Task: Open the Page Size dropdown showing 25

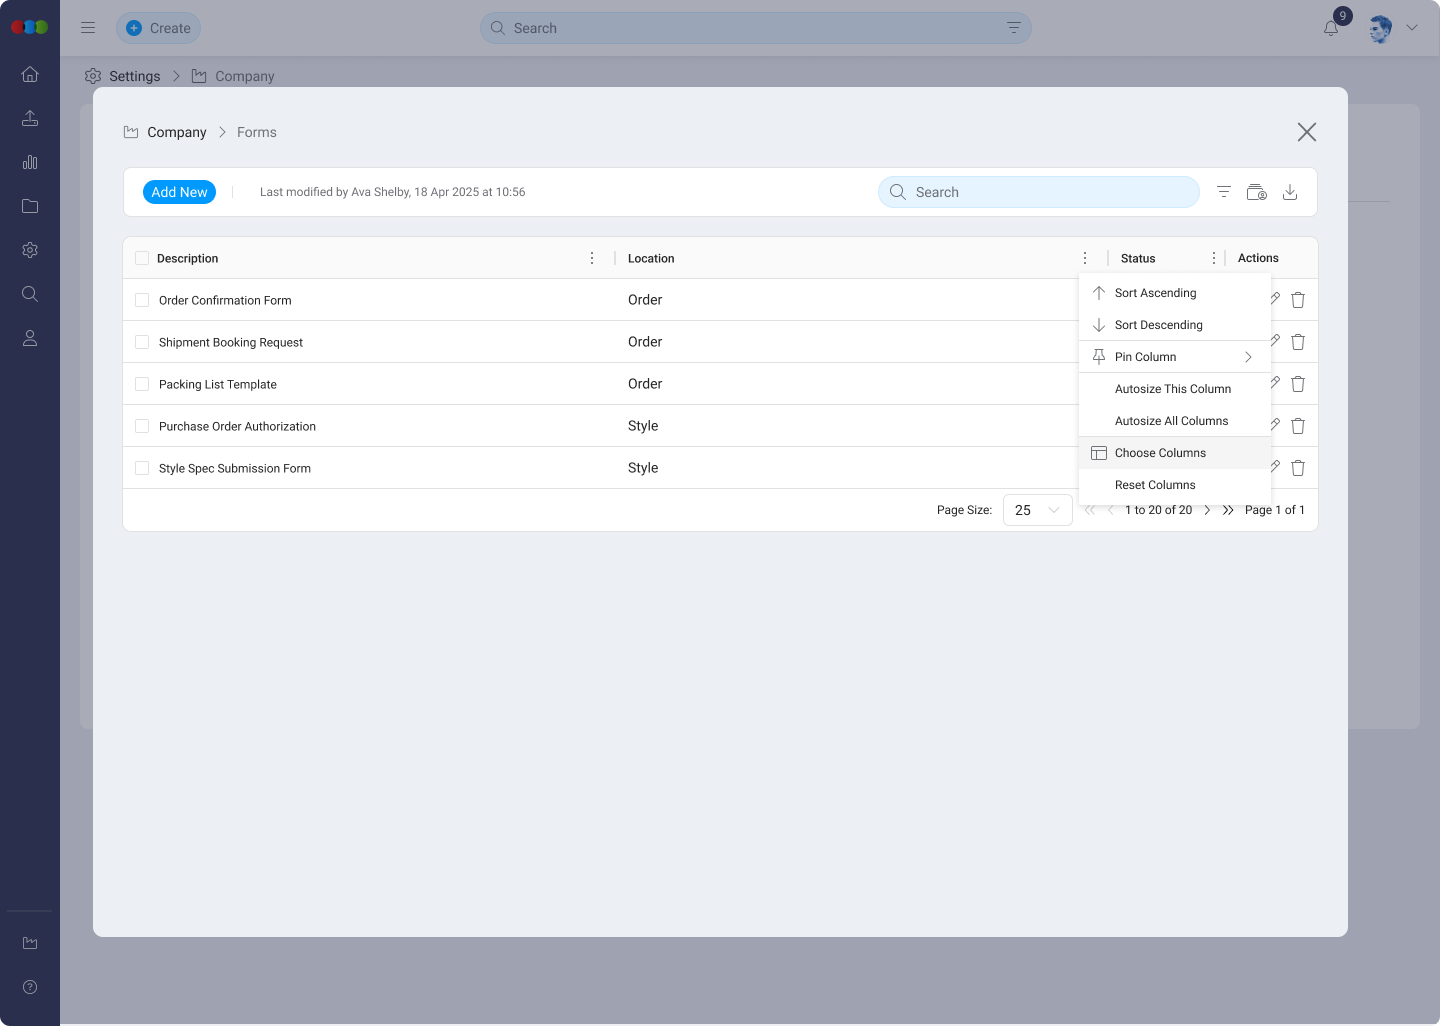Action: [x=1037, y=510]
